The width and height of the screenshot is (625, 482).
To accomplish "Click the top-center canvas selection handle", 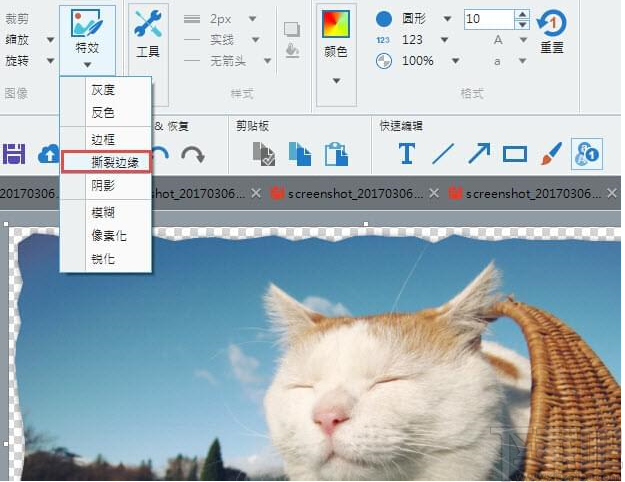I will [x=366, y=224].
